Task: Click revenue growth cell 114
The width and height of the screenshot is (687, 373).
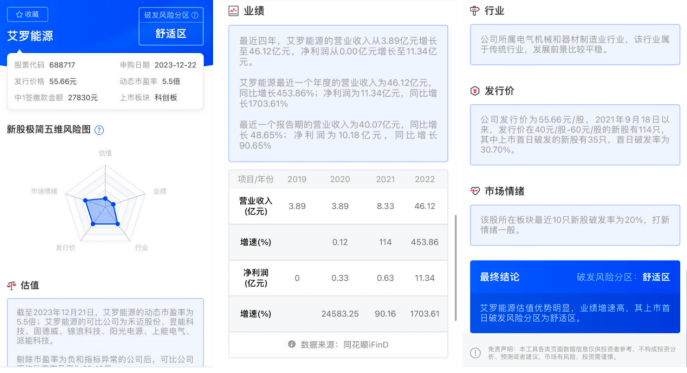Action: (386, 242)
